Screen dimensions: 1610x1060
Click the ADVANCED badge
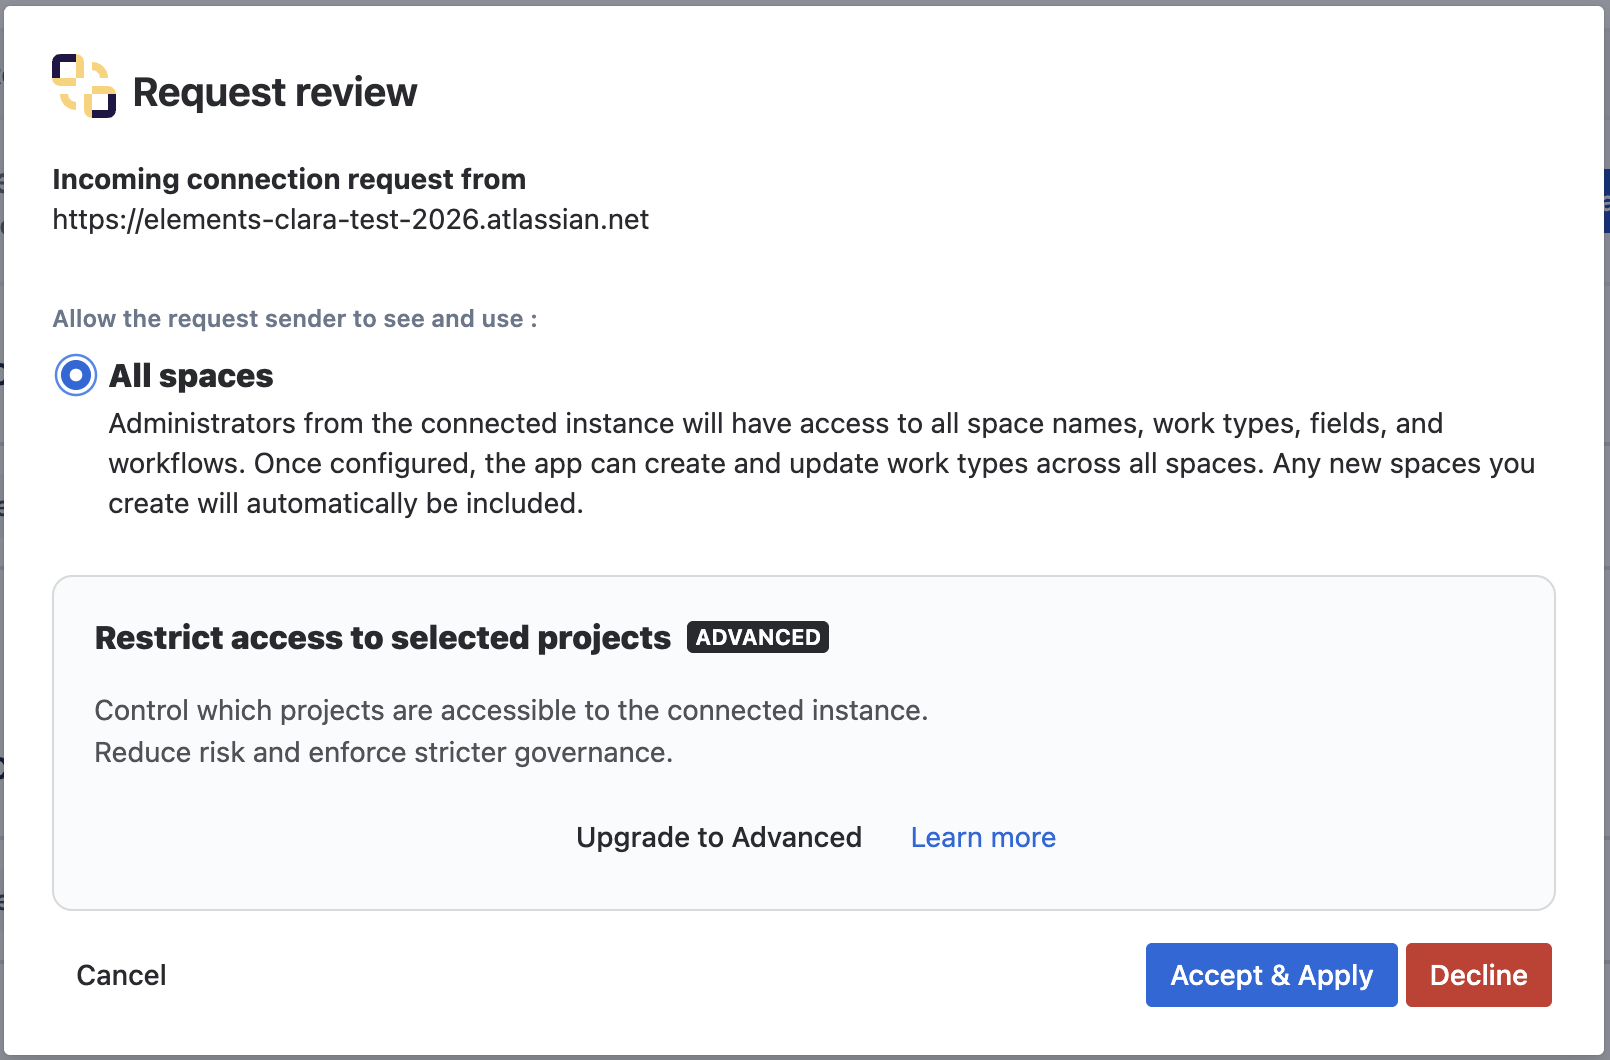pos(758,637)
